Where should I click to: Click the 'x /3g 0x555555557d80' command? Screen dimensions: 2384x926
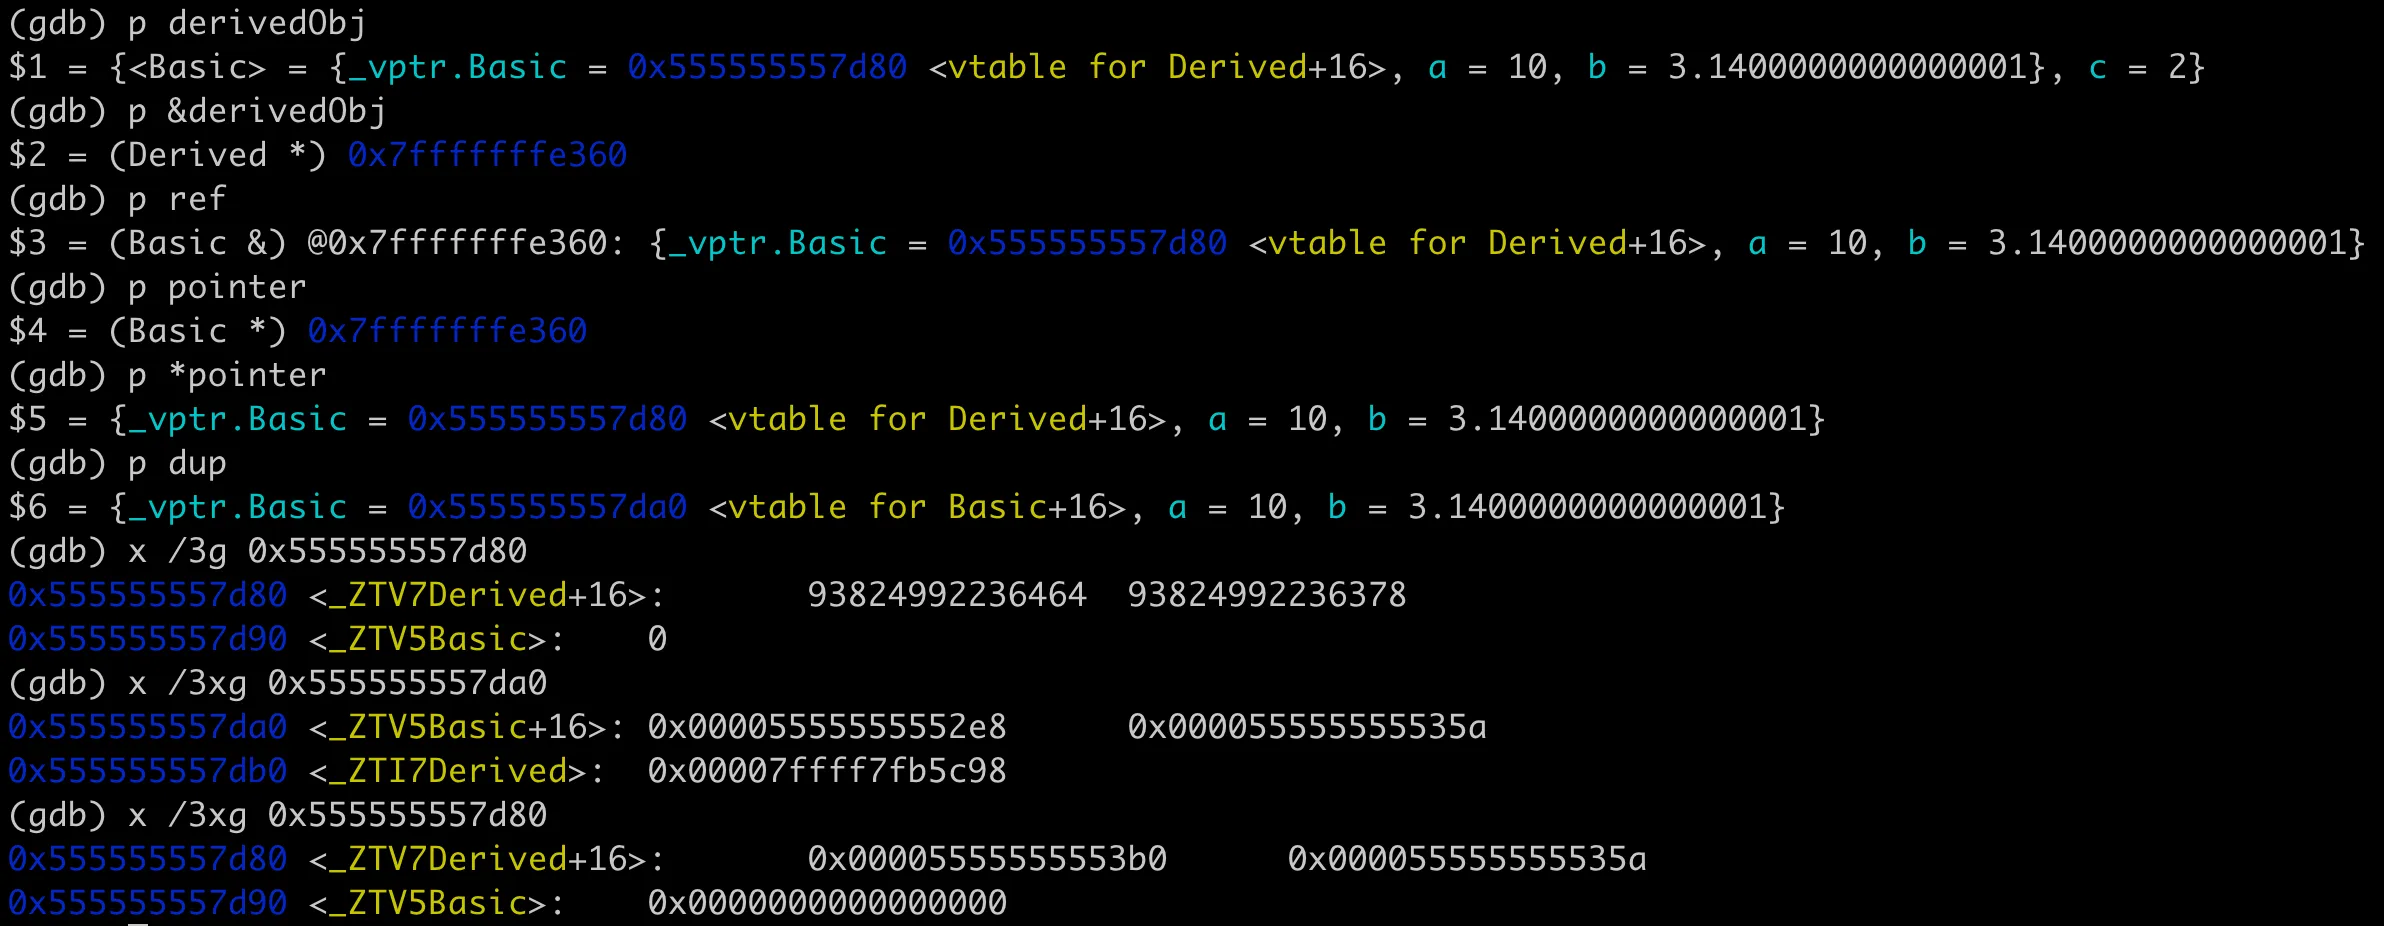(x=327, y=551)
